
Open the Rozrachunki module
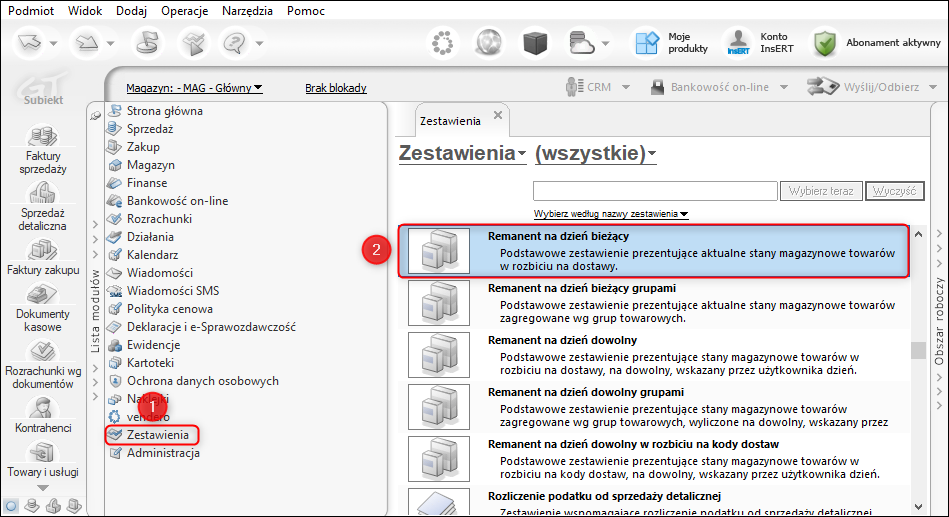(159, 219)
